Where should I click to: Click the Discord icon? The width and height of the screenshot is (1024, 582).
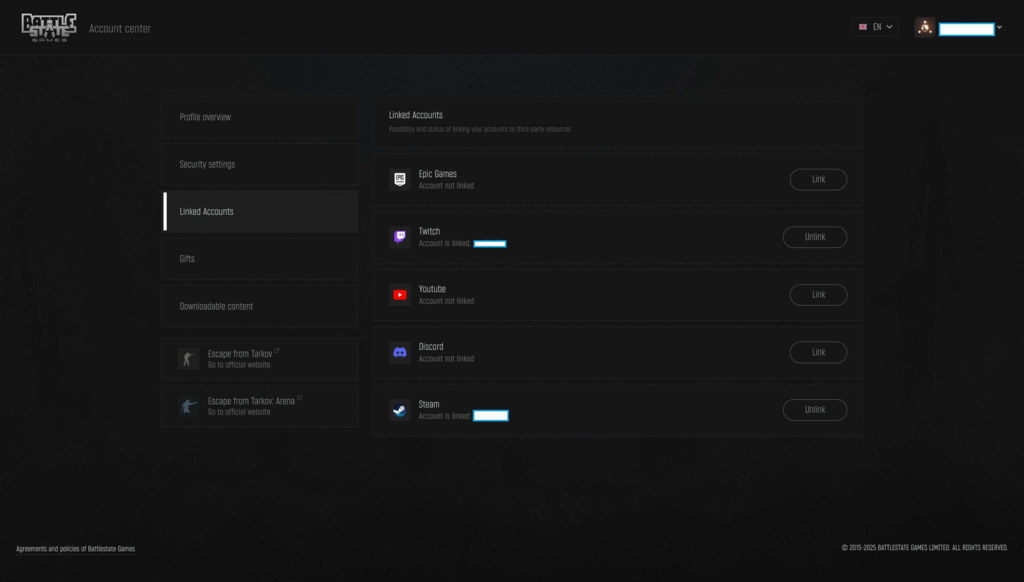click(400, 352)
